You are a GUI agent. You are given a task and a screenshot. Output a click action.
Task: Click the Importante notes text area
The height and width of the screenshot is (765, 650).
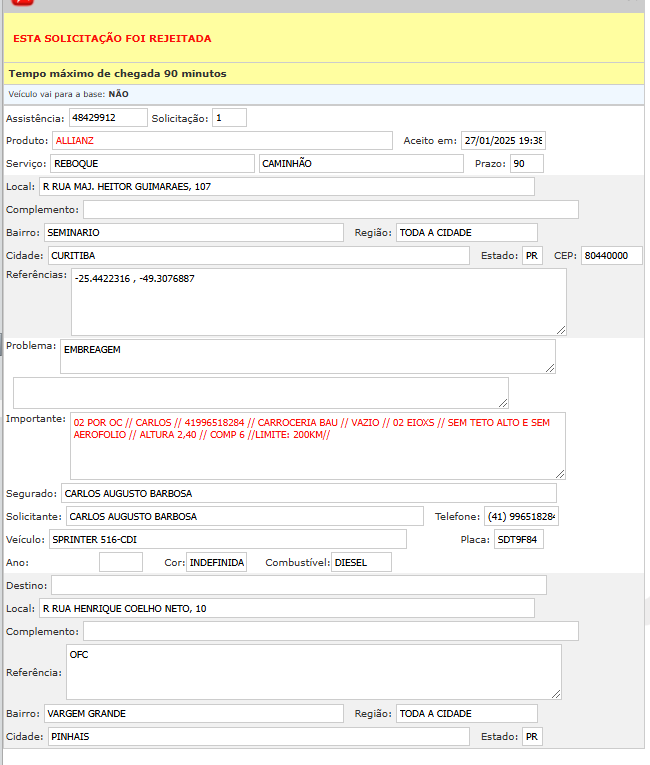[x=317, y=445]
